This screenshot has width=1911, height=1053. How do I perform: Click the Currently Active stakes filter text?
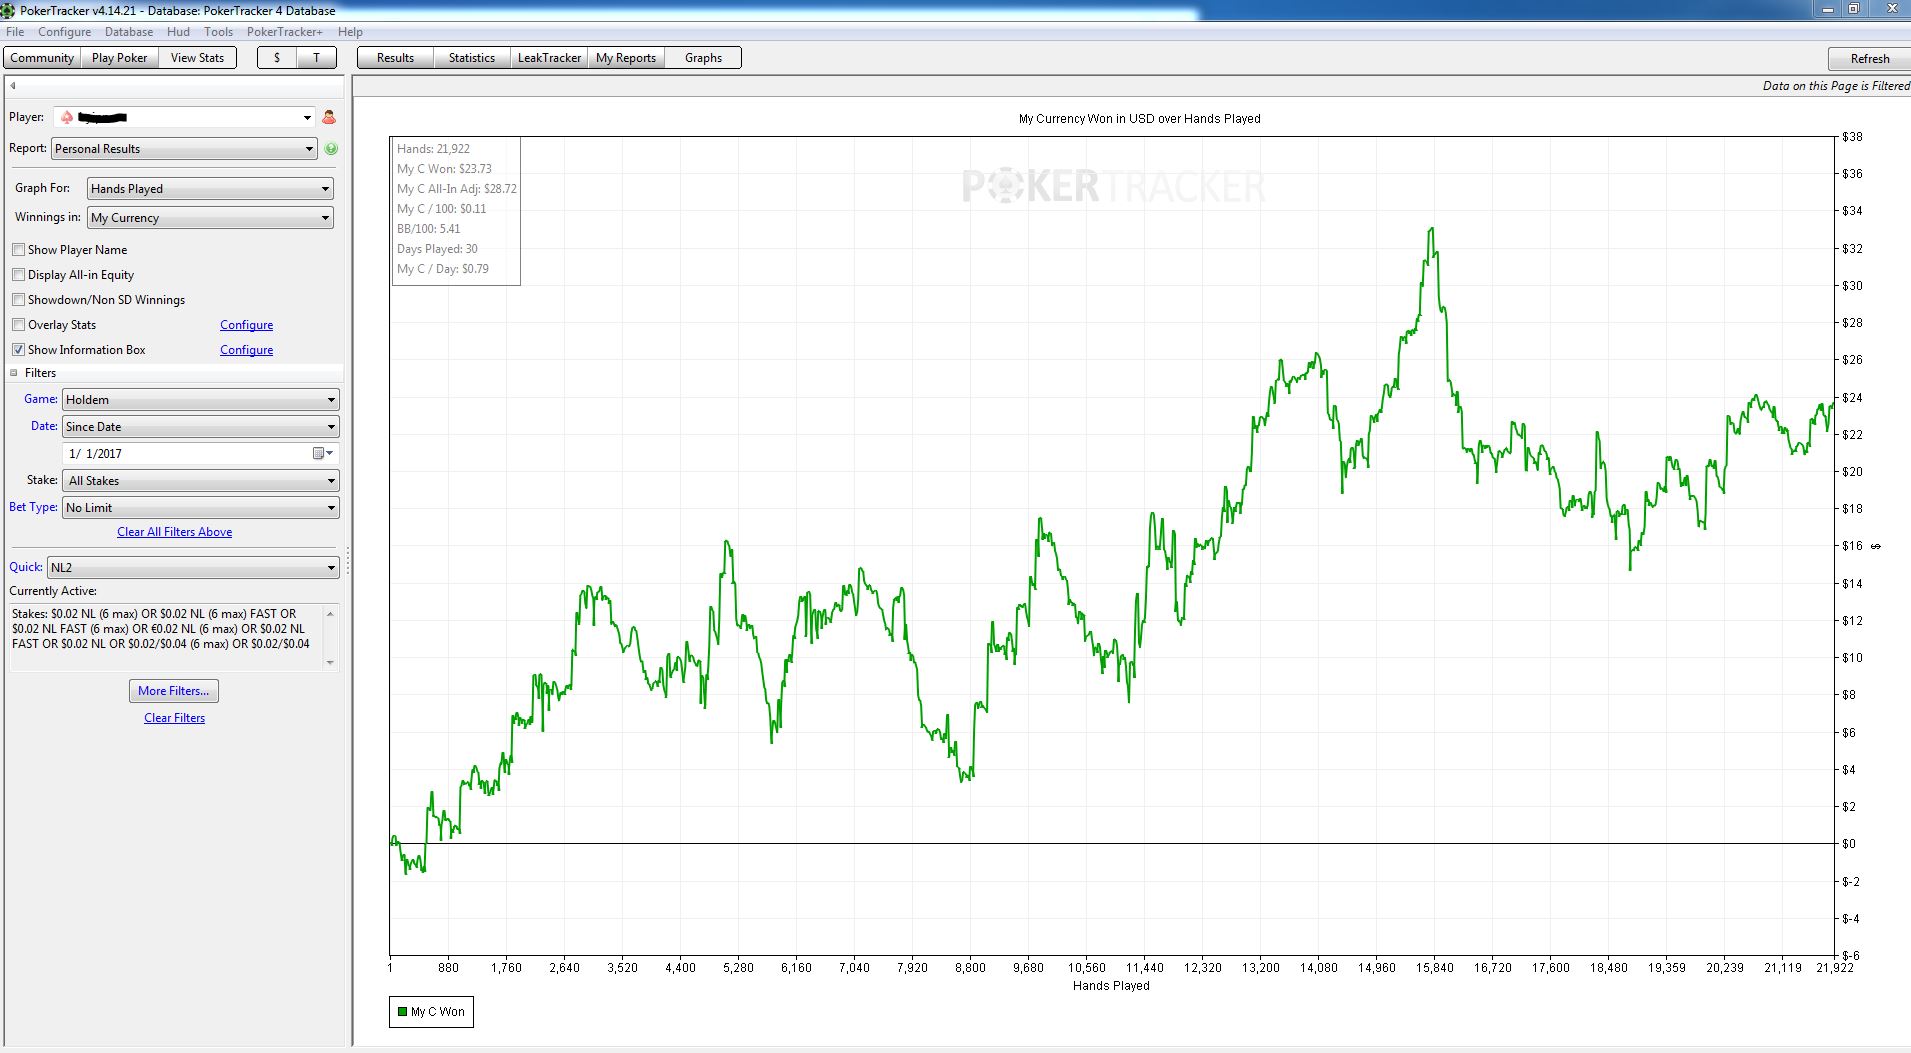[161, 629]
